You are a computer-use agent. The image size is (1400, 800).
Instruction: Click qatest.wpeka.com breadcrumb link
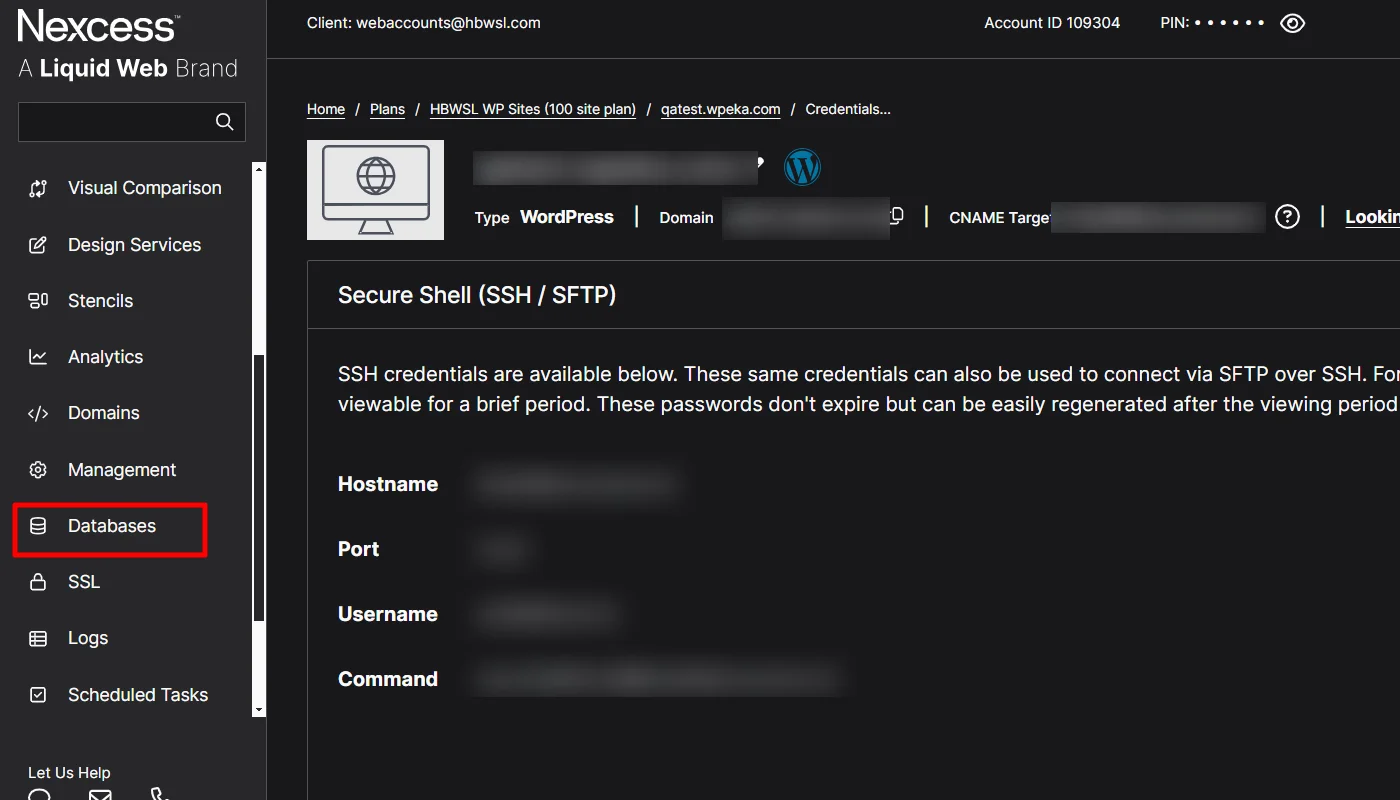720,109
